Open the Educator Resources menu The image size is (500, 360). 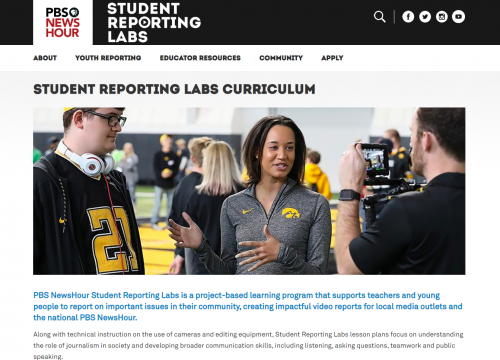pyautogui.click(x=200, y=58)
